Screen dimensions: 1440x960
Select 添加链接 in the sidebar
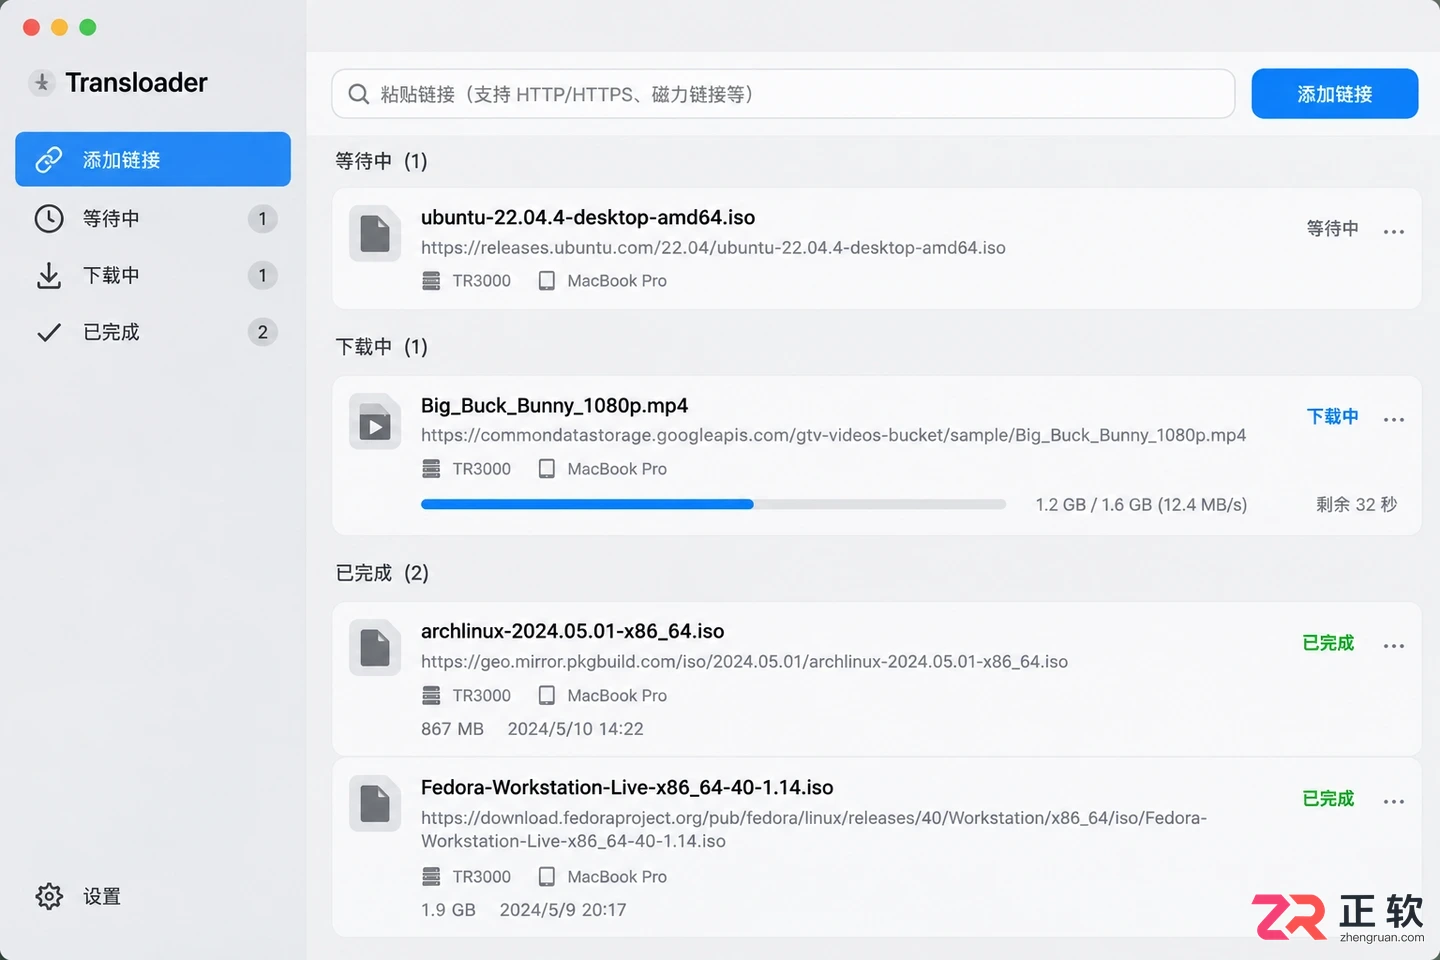(153, 159)
